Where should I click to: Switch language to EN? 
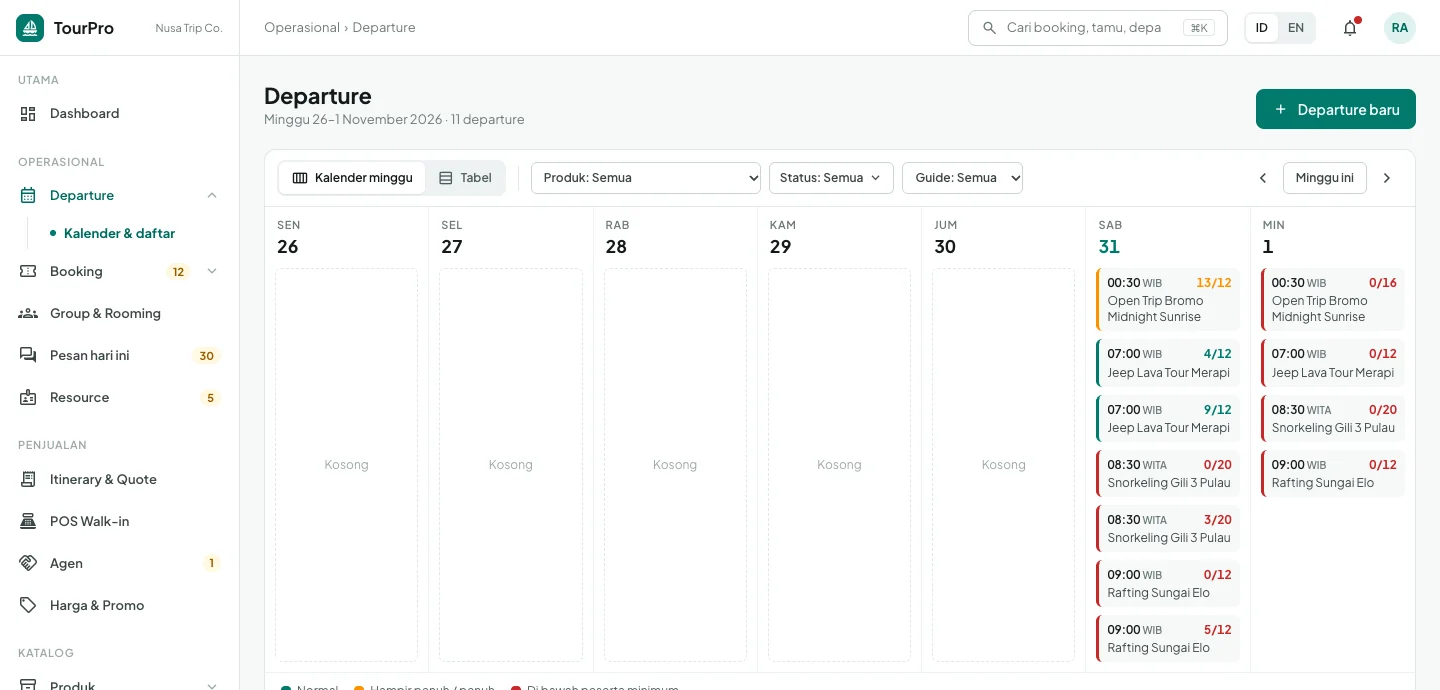[1296, 28]
